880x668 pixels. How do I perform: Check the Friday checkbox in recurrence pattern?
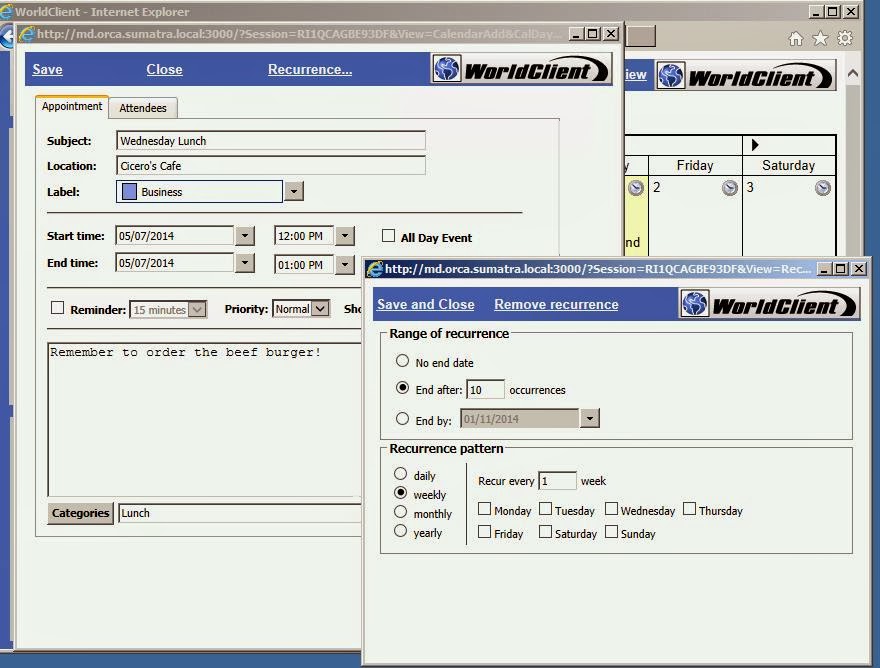pyautogui.click(x=484, y=532)
